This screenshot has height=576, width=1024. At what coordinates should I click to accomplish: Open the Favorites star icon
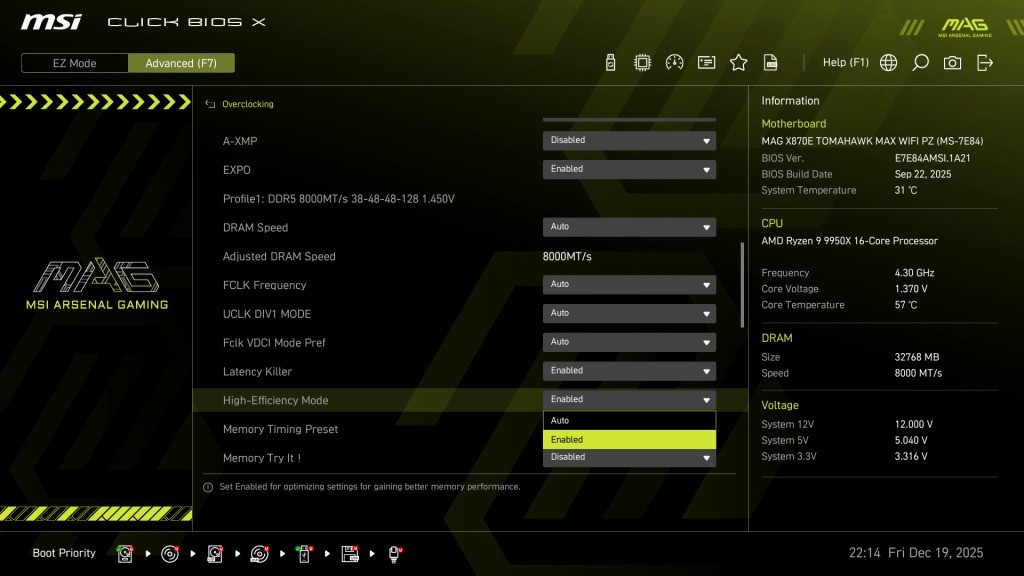tap(739, 63)
